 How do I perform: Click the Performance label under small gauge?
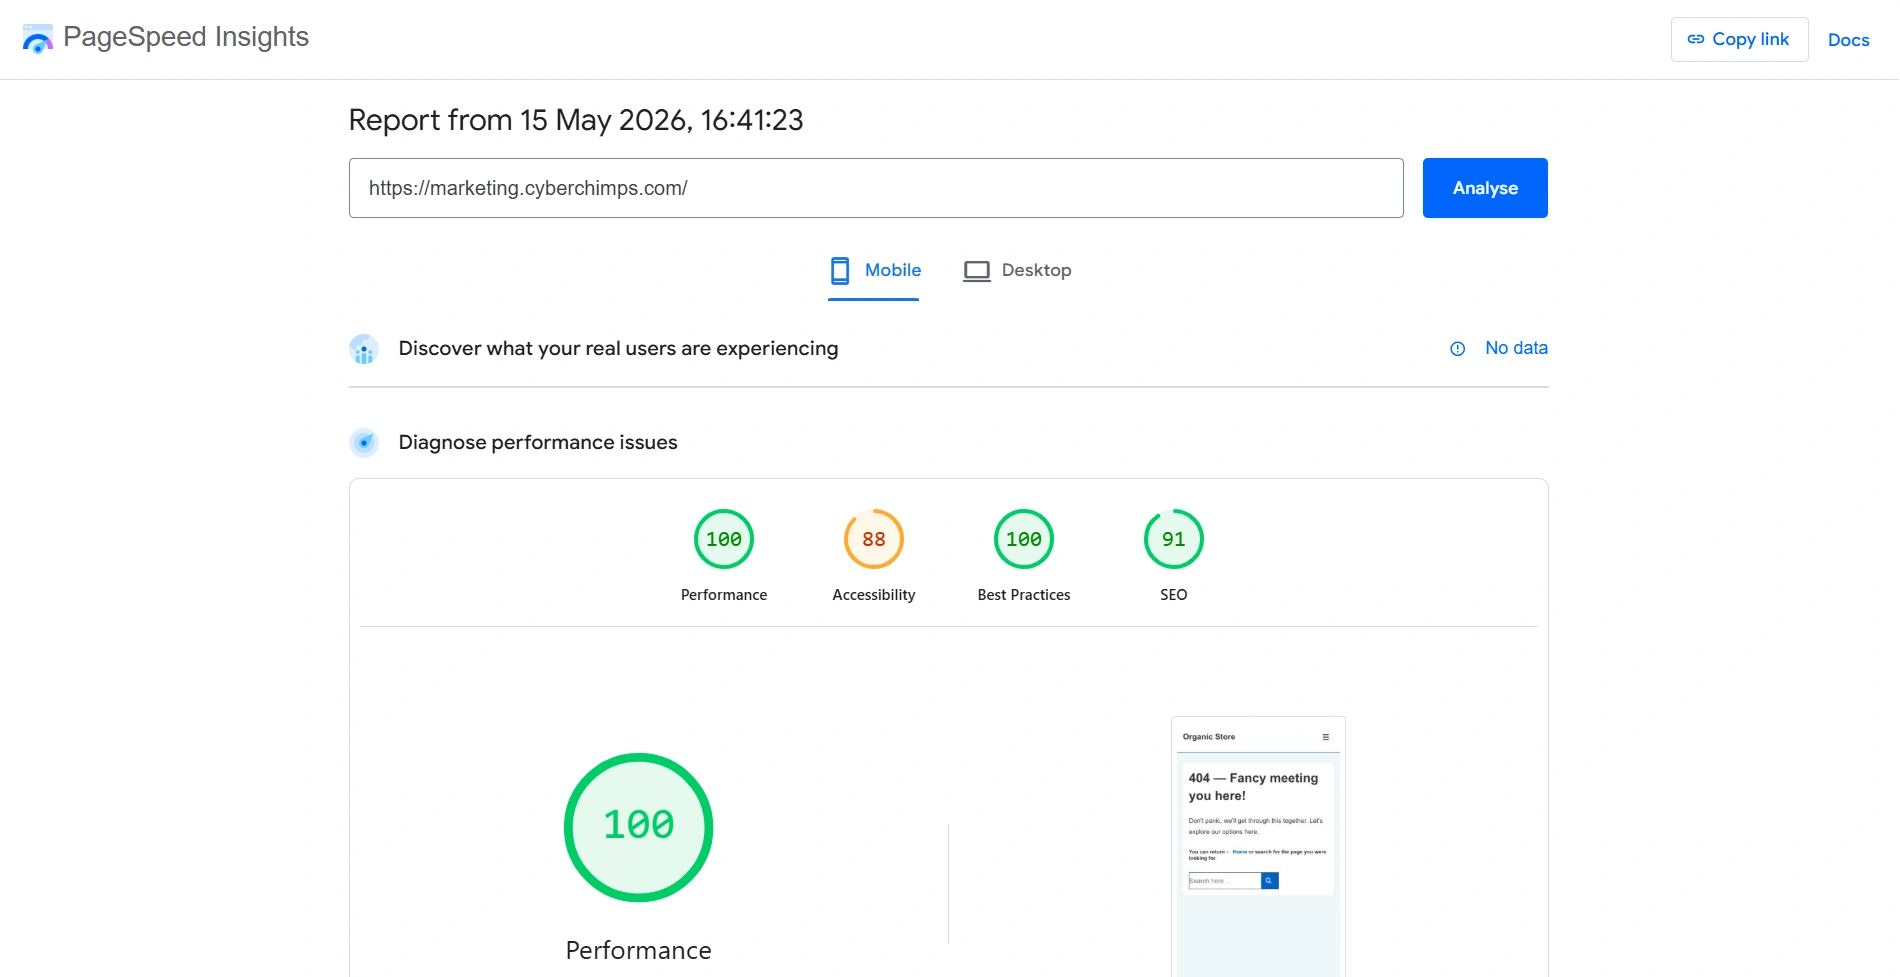point(724,595)
